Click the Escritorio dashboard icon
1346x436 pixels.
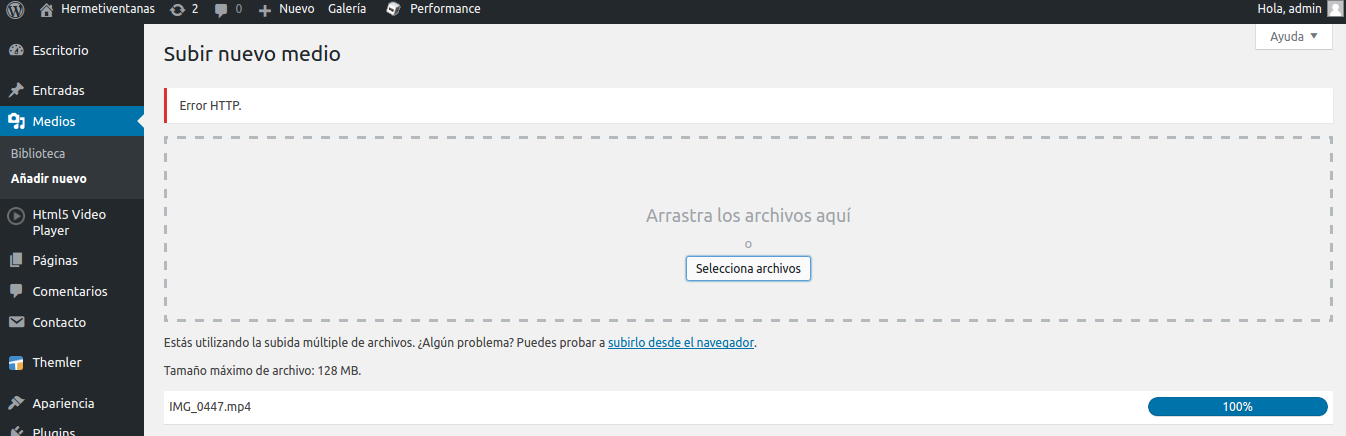[x=16, y=50]
